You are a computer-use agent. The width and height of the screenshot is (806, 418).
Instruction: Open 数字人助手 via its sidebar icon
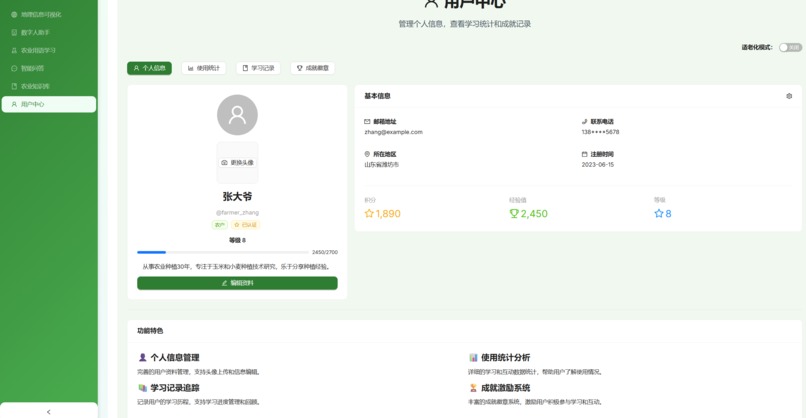pos(14,32)
